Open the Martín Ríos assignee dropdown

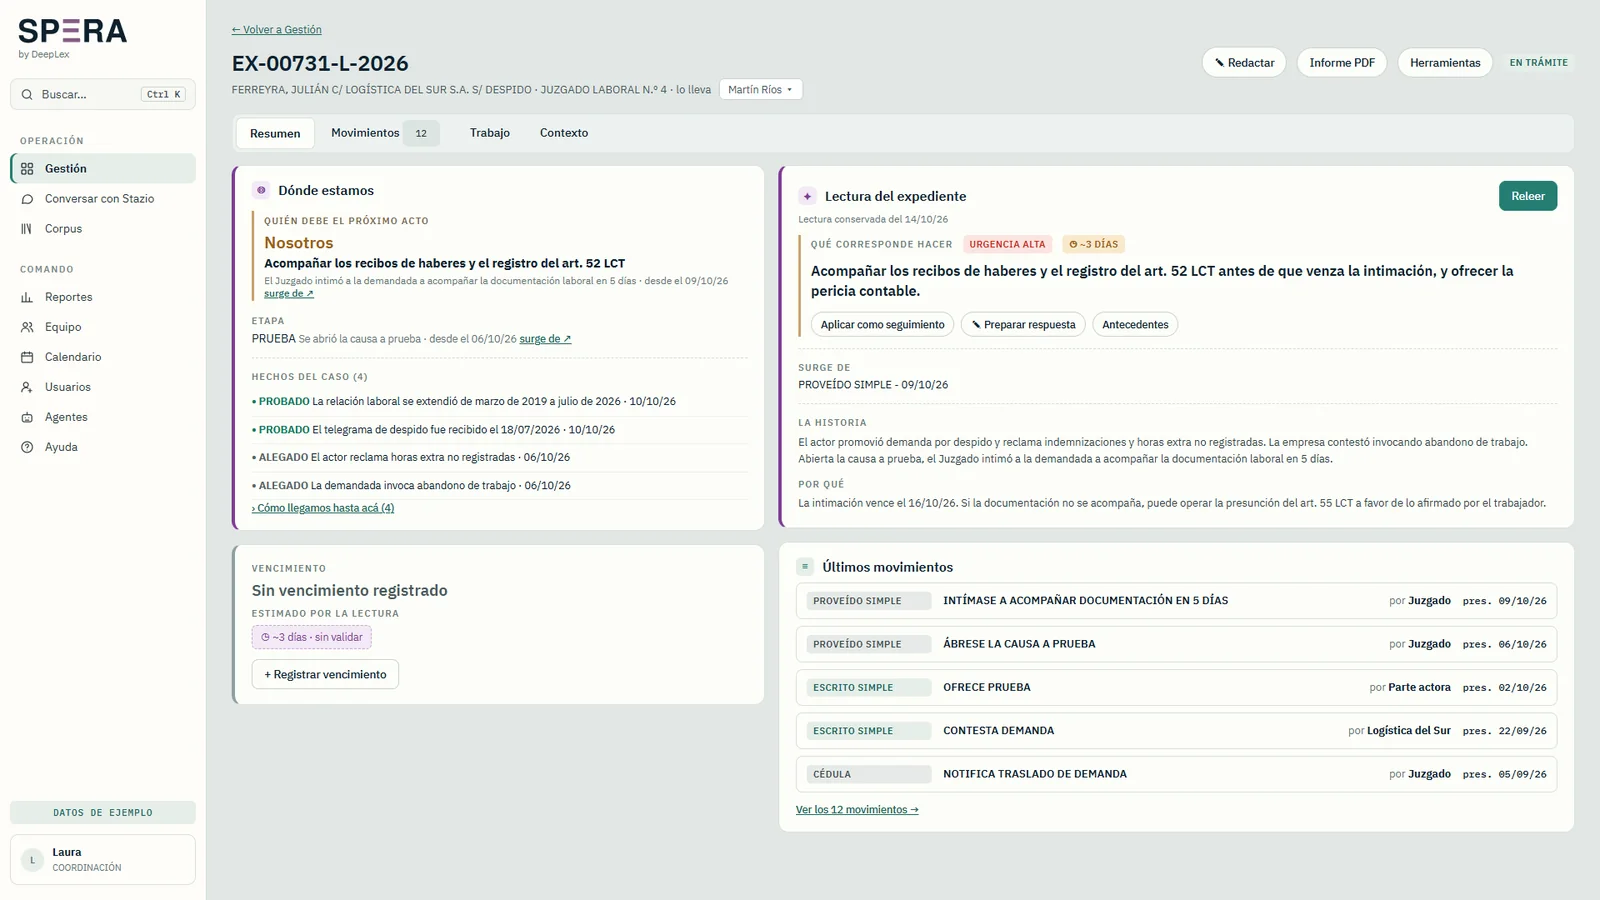[760, 90]
